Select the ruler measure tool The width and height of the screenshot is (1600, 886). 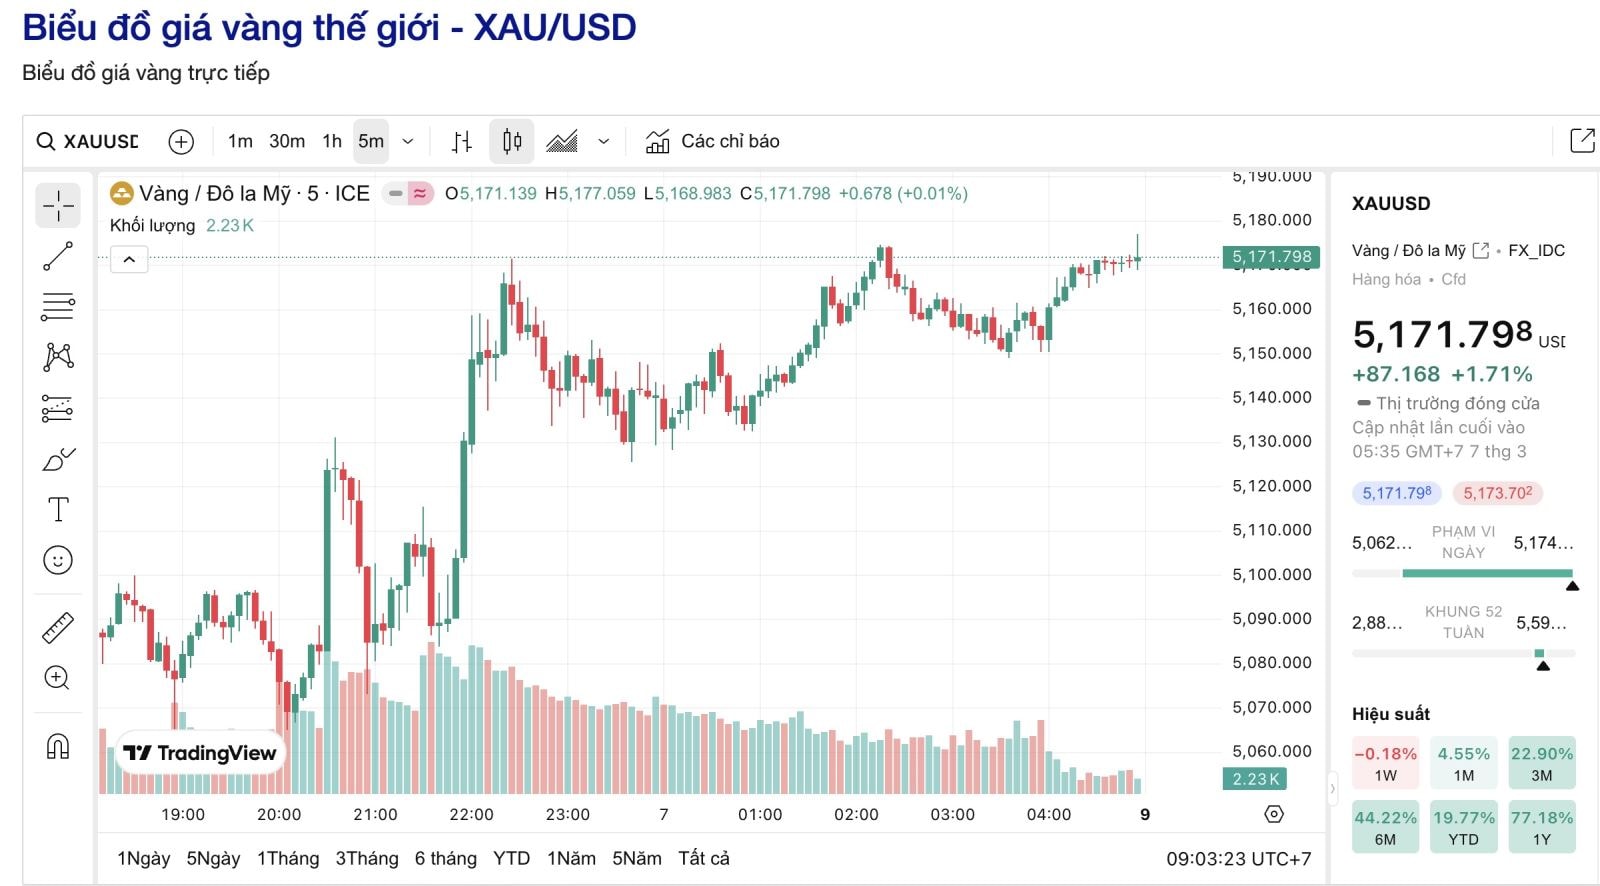click(x=58, y=627)
